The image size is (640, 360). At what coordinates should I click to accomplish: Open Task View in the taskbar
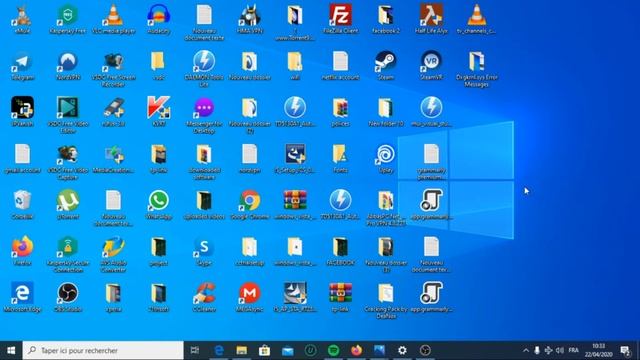(195, 350)
